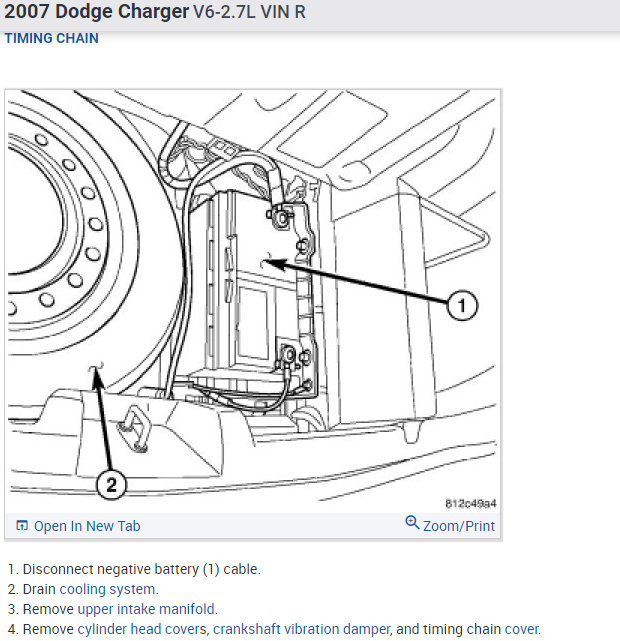Open the upper intake manifold link
620x641 pixels.
[146, 609]
